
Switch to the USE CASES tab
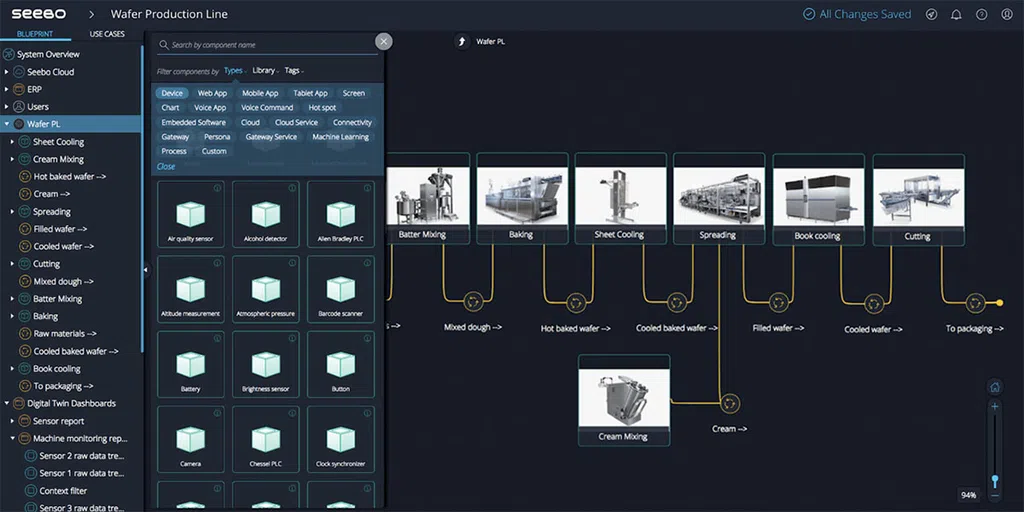107,34
